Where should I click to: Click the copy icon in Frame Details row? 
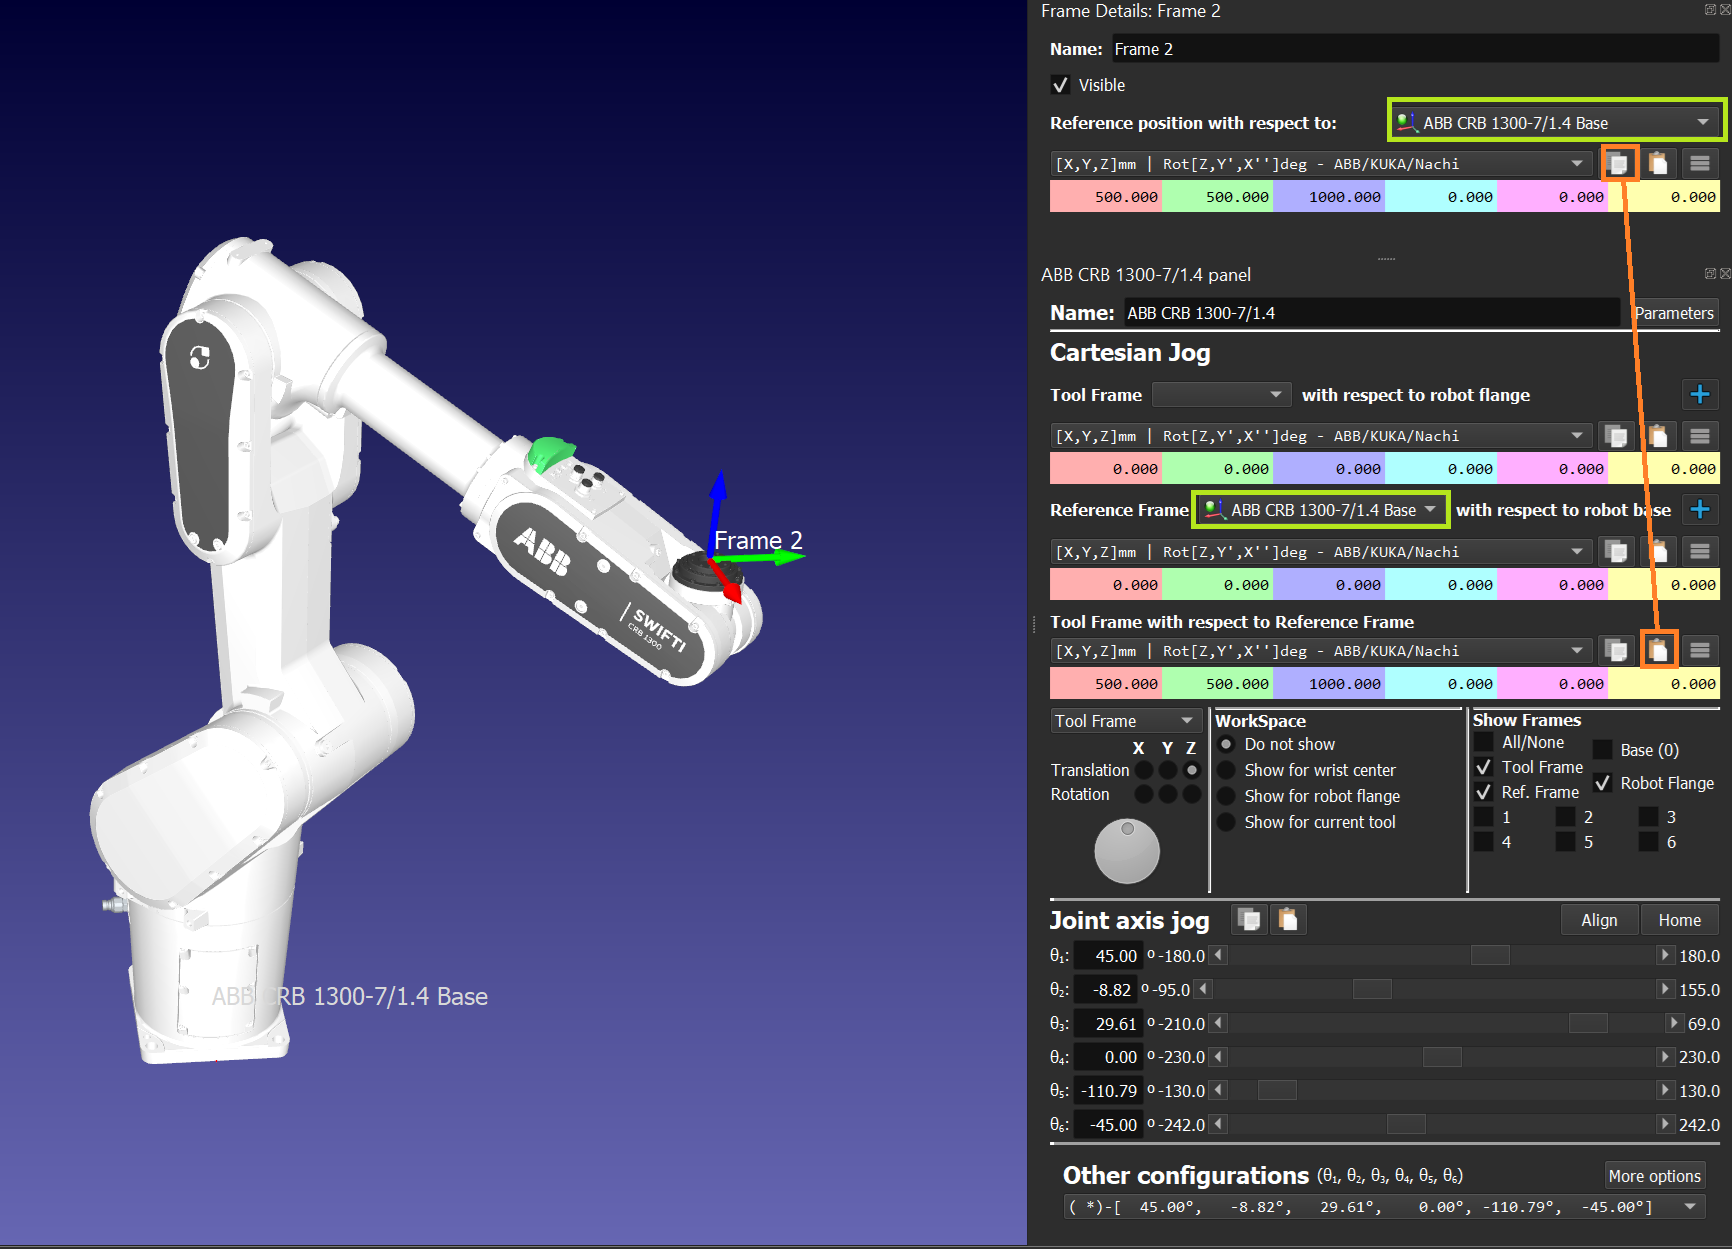(1618, 163)
